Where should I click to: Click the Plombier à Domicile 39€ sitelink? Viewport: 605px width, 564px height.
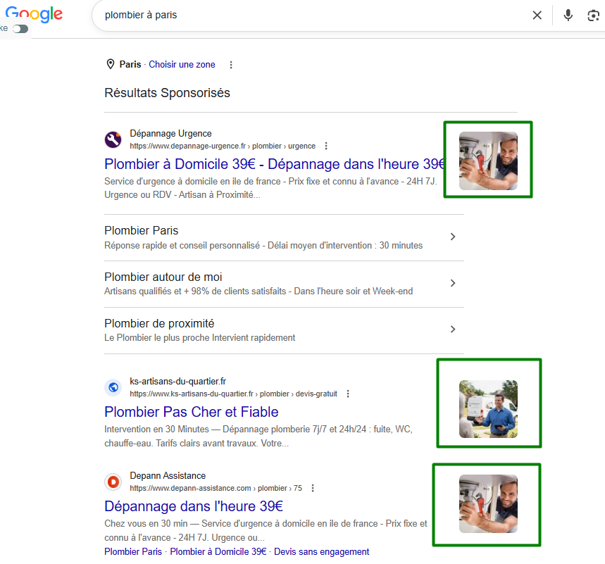pyautogui.click(x=218, y=552)
